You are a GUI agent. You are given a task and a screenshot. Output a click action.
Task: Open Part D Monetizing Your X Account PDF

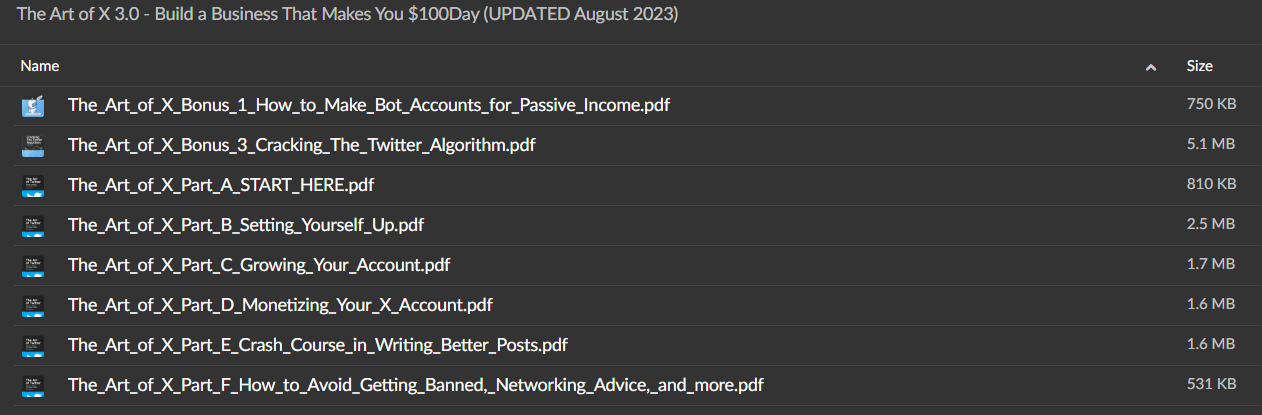click(x=280, y=305)
